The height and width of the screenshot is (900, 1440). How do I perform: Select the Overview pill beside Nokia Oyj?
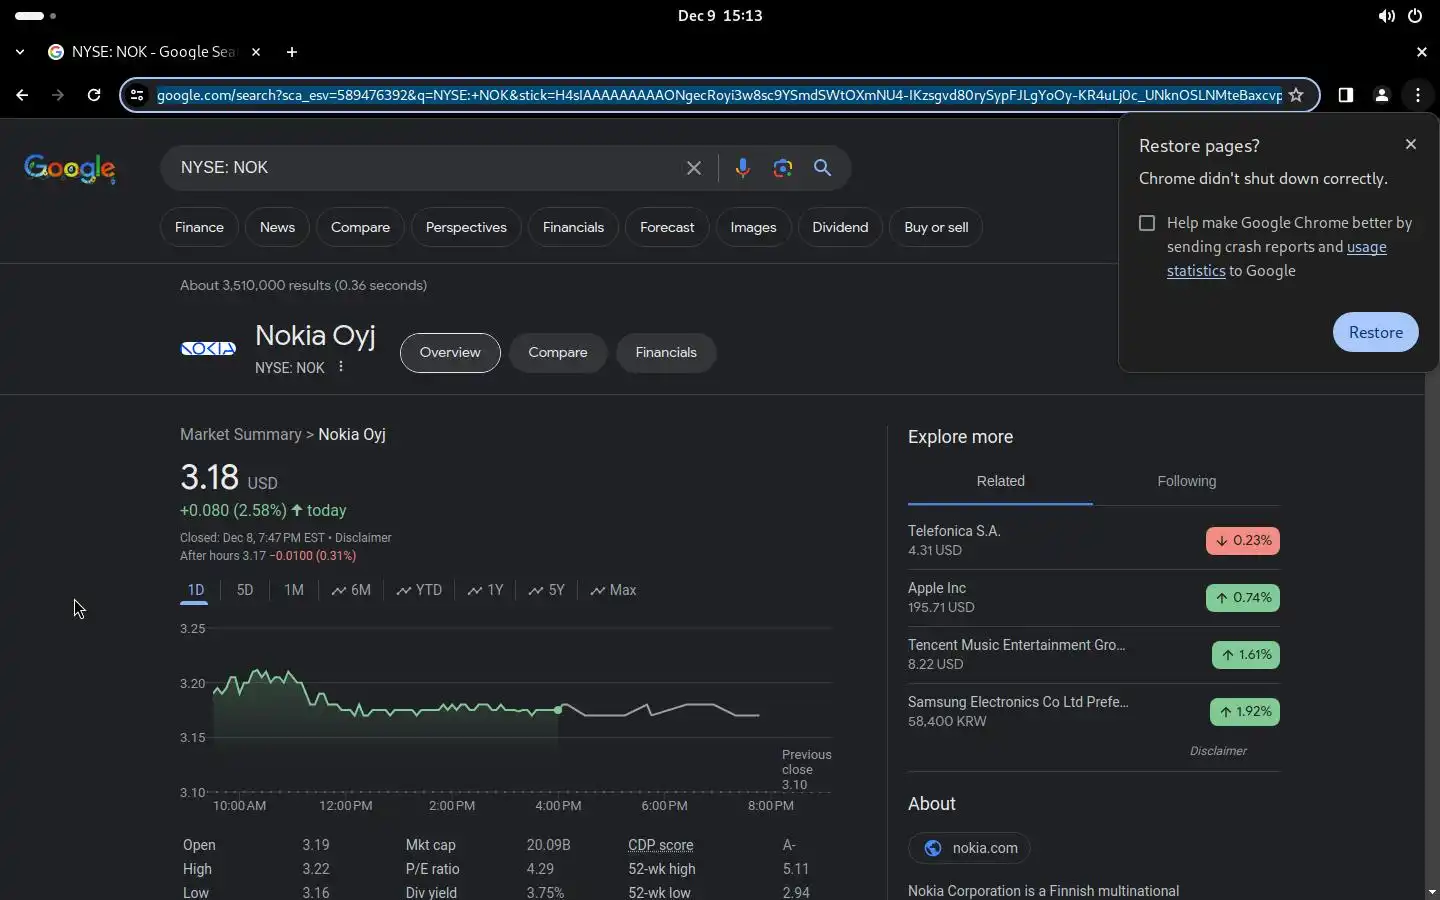[x=450, y=352]
